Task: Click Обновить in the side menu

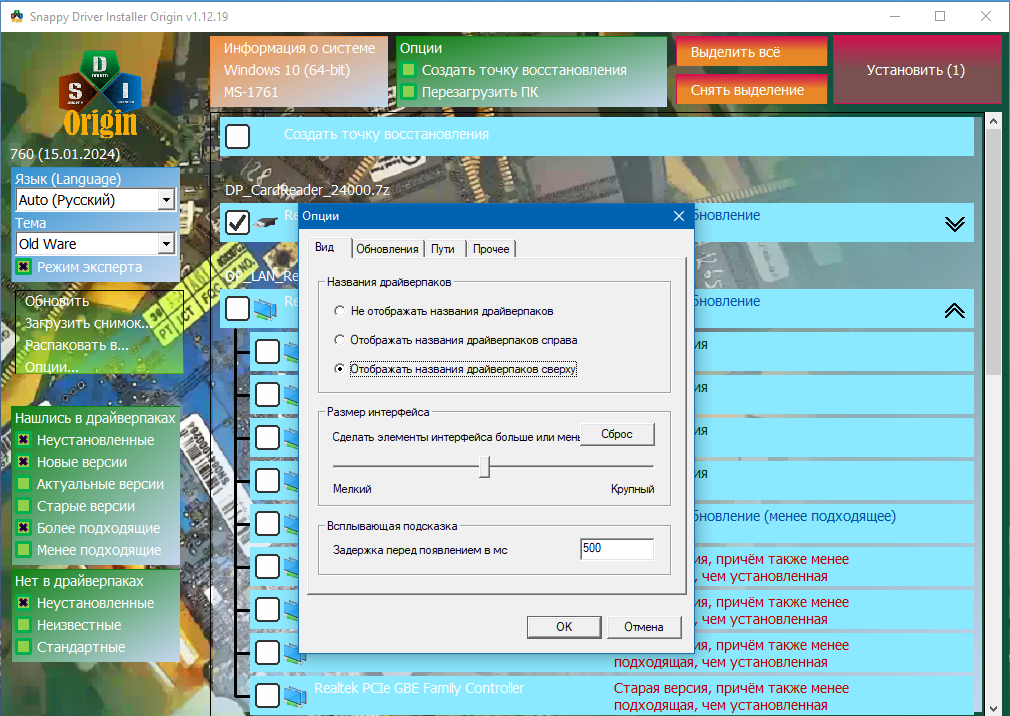Action: click(57, 301)
